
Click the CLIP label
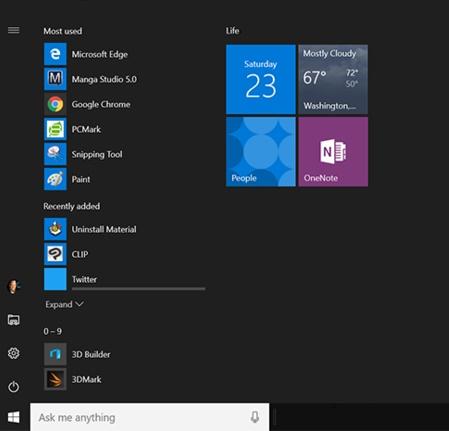point(80,254)
